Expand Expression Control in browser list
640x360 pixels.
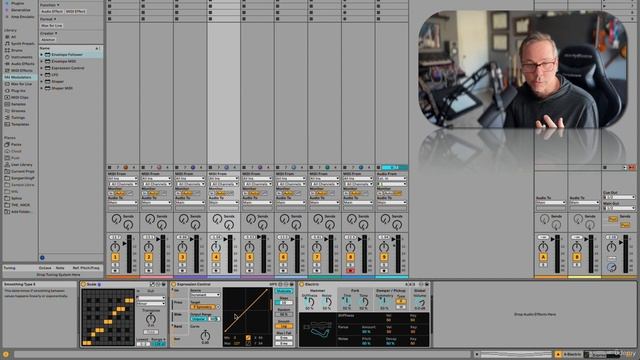pyautogui.click(x=42, y=68)
